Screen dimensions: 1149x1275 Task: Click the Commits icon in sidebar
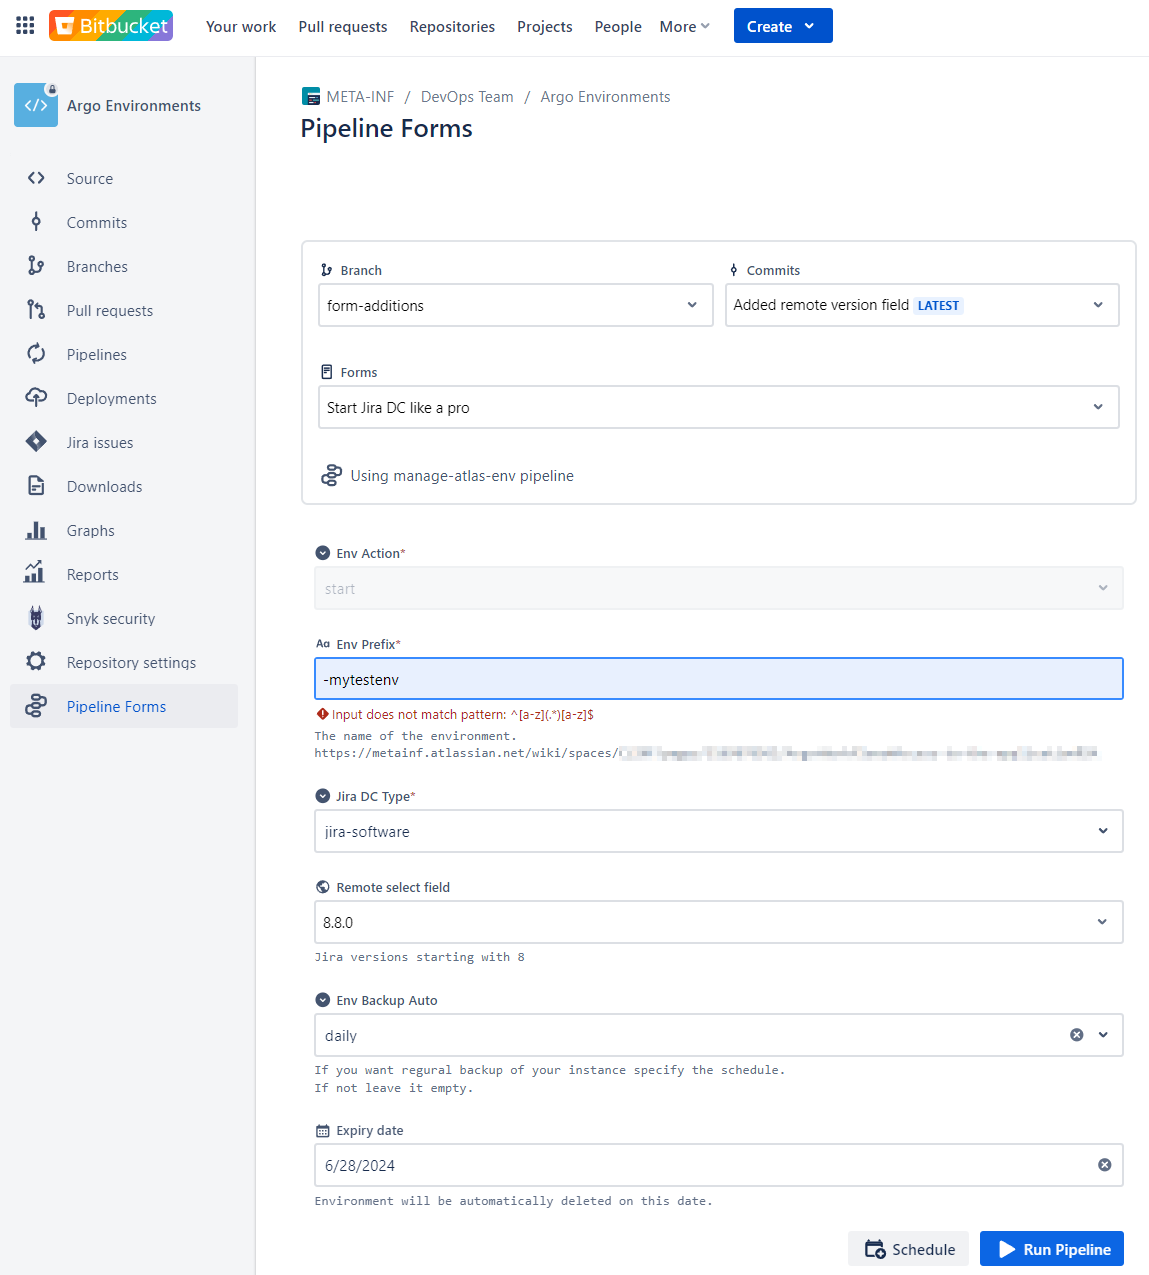[x=36, y=222]
